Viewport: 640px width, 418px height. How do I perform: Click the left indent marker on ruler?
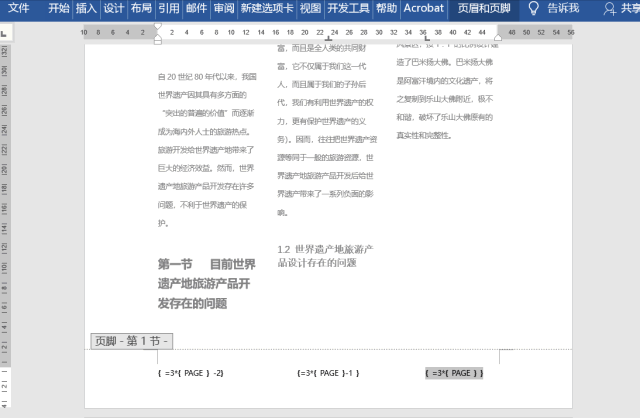coord(158,40)
